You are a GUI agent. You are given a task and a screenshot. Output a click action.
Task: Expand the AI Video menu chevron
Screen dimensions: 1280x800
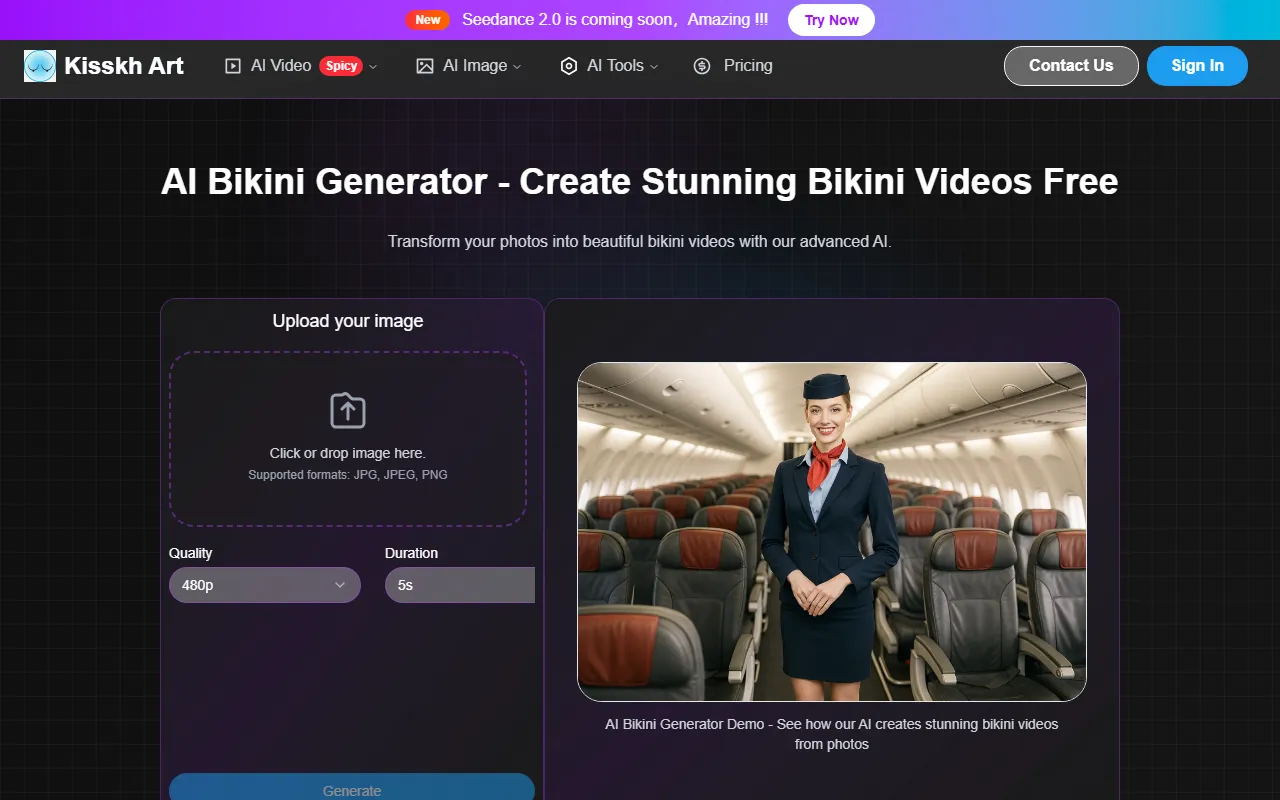pyautogui.click(x=373, y=67)
